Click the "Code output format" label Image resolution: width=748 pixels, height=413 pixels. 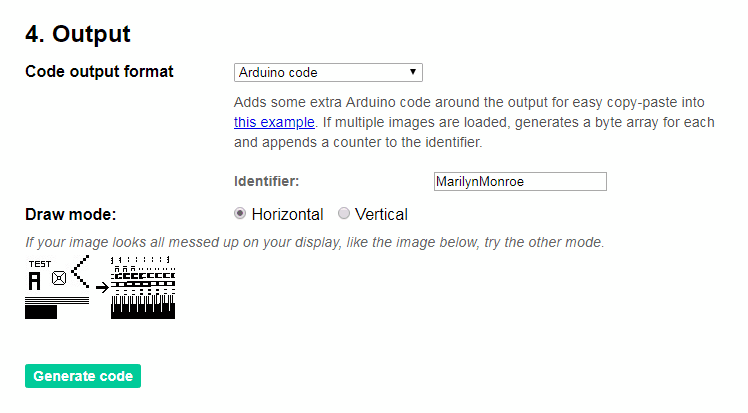pyautogui.click(x=99, y=72)
